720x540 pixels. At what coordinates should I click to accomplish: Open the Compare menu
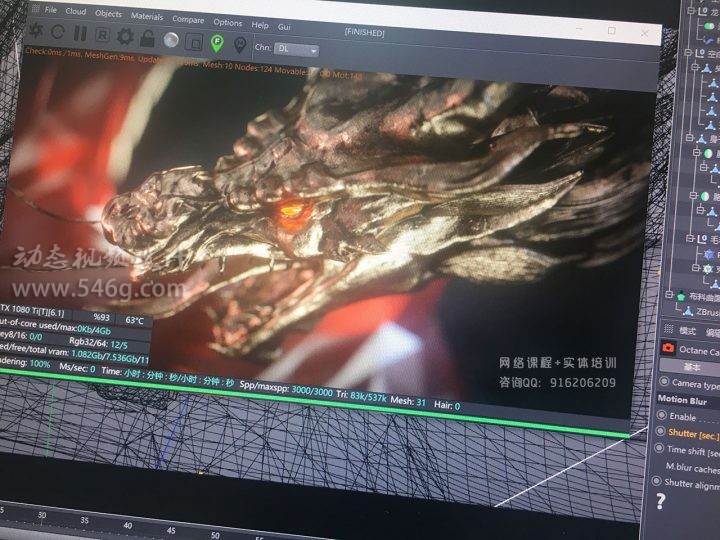[x=188, y=19]
